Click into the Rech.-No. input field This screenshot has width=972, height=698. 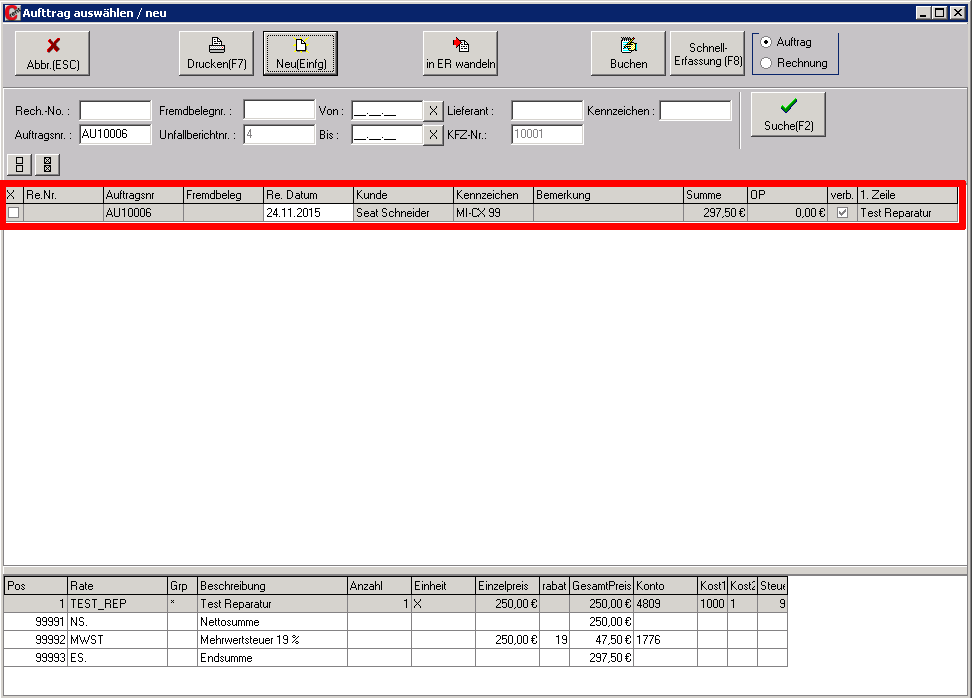tap(115, 111)
